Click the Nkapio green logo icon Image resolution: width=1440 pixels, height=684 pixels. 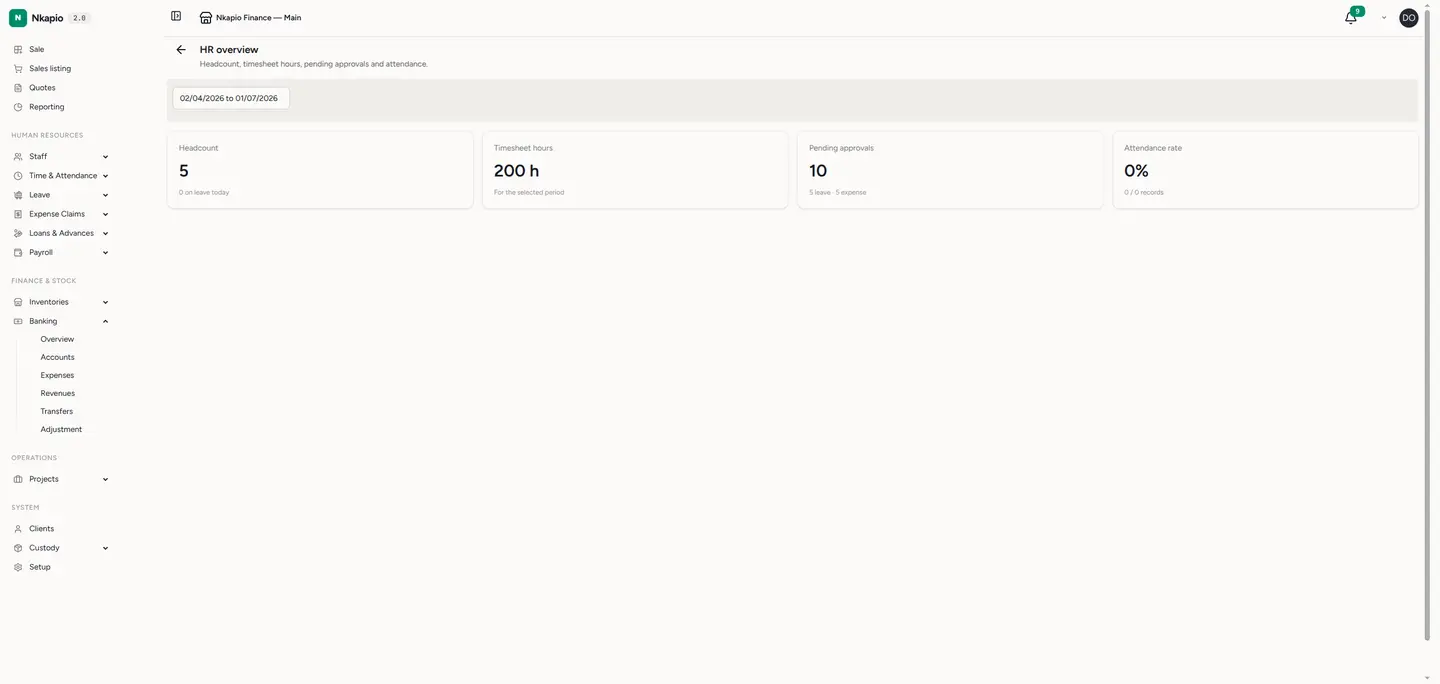coord(18,18)
